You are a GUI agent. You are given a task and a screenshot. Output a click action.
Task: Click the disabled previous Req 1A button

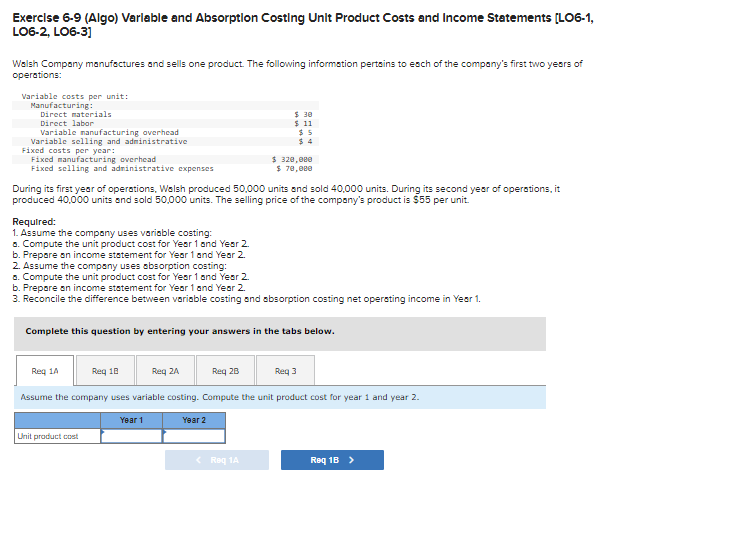tap(217, 460)
